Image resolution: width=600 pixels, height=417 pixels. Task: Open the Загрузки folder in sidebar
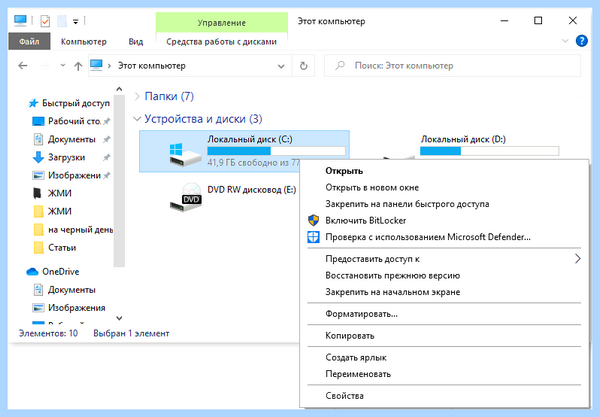(67, 157)
